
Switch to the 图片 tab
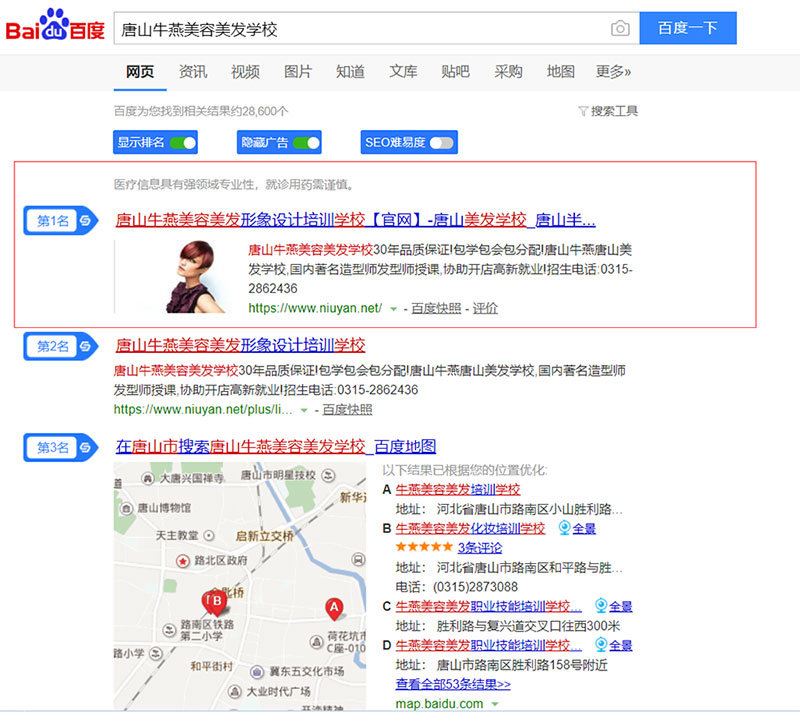click(298, 71)
